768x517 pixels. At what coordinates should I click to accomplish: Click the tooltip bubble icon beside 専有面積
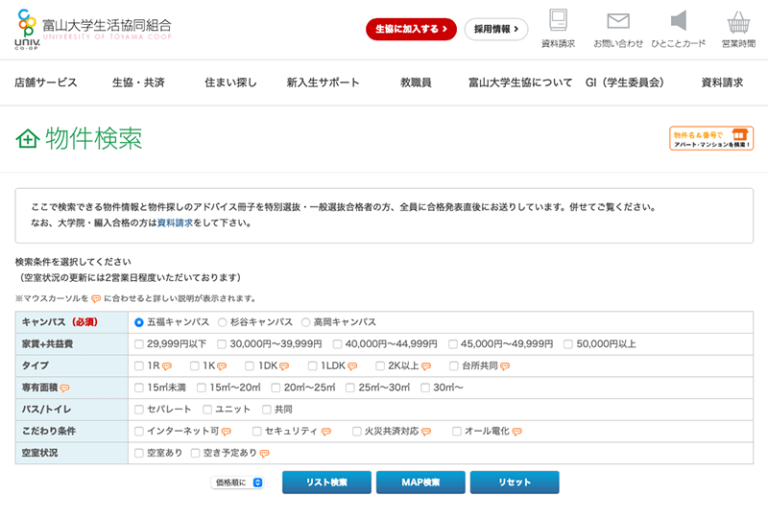click(x=64, y=388)
